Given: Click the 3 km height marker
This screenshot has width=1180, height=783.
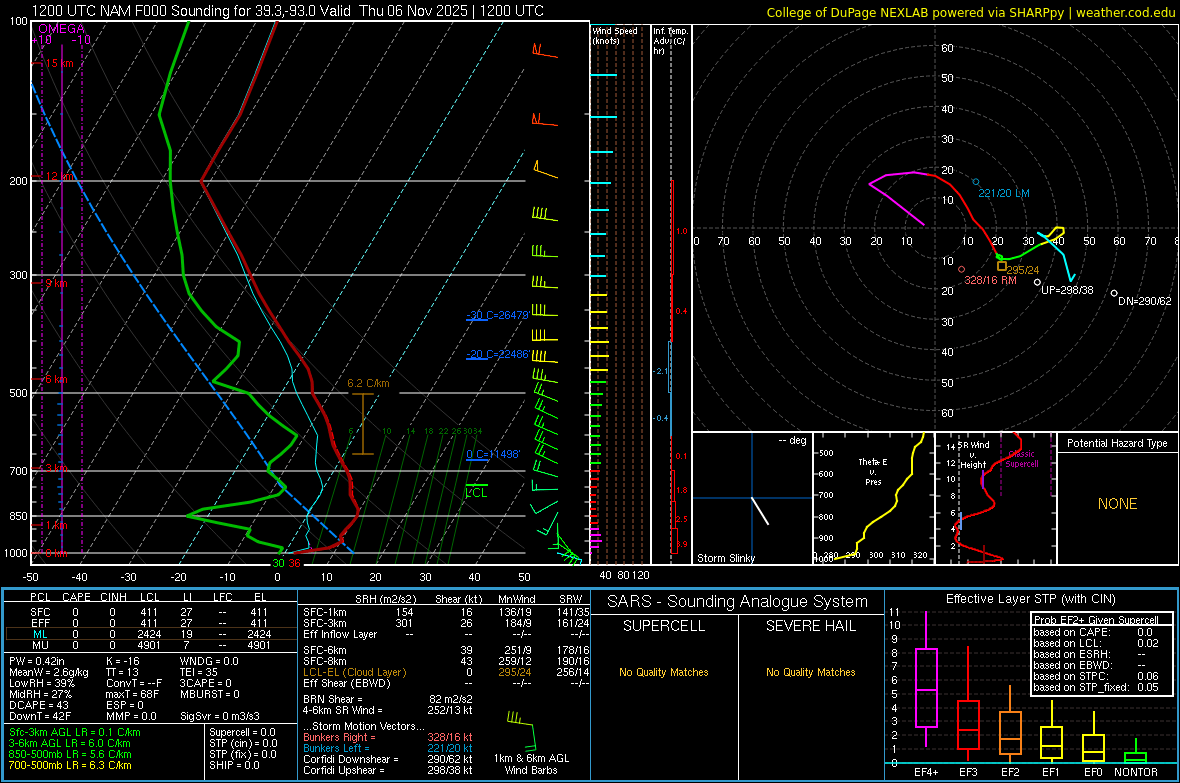Looking at the screenshot, I should click(x=56, y=468).
